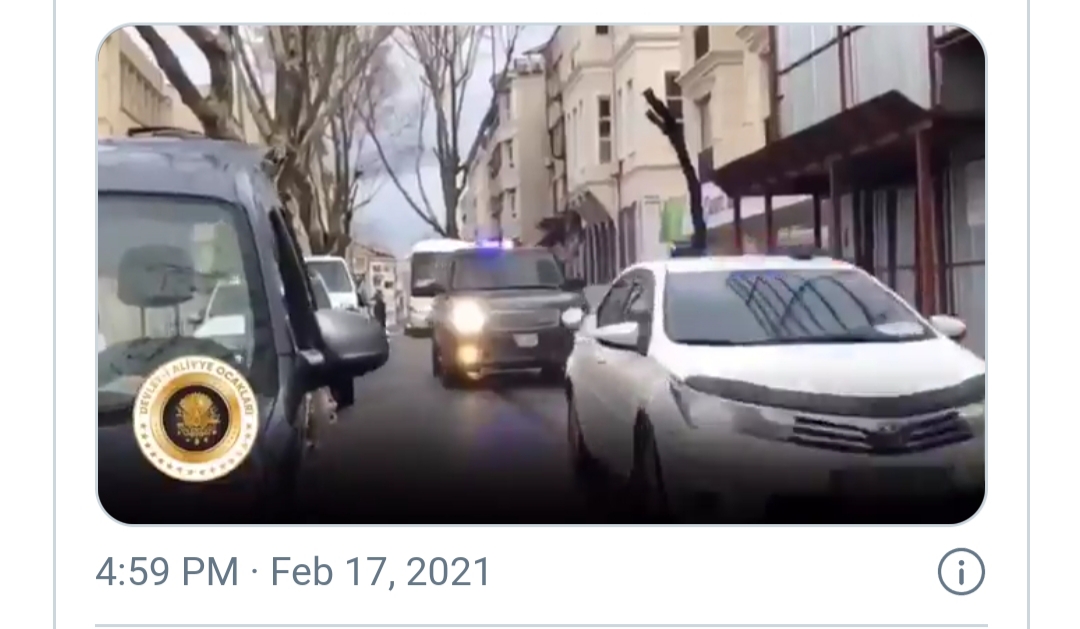The image size is (1080, 629).
Task: Click the gold Devlet-i Aliyye Ocakları emblem
Action: click(x=196, y=417)
